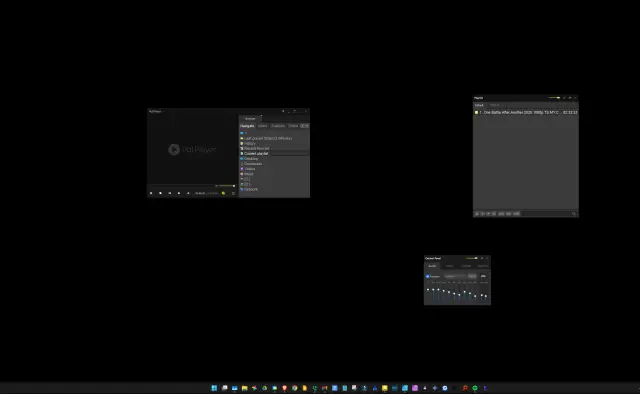
Task: Select the Audio tab in Control Panel
Action: pyautogui.click(x=432, y=266)
